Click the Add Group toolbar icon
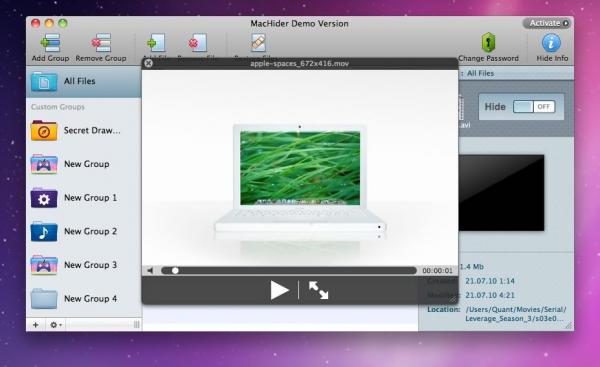The height and width of the screenshot is (367, 600). pyautogui.click(x=50, y=43)
